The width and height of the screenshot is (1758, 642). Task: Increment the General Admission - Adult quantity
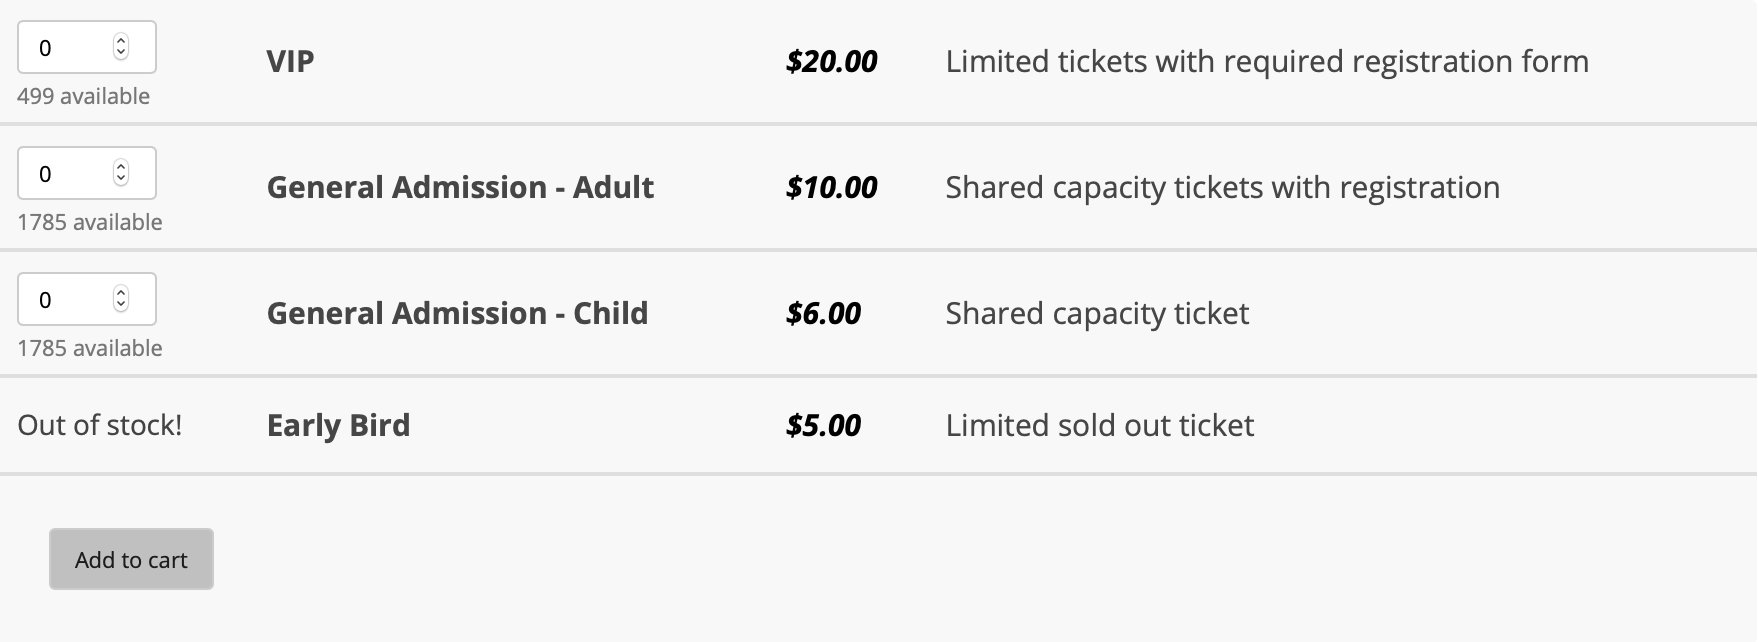point(121,166)
